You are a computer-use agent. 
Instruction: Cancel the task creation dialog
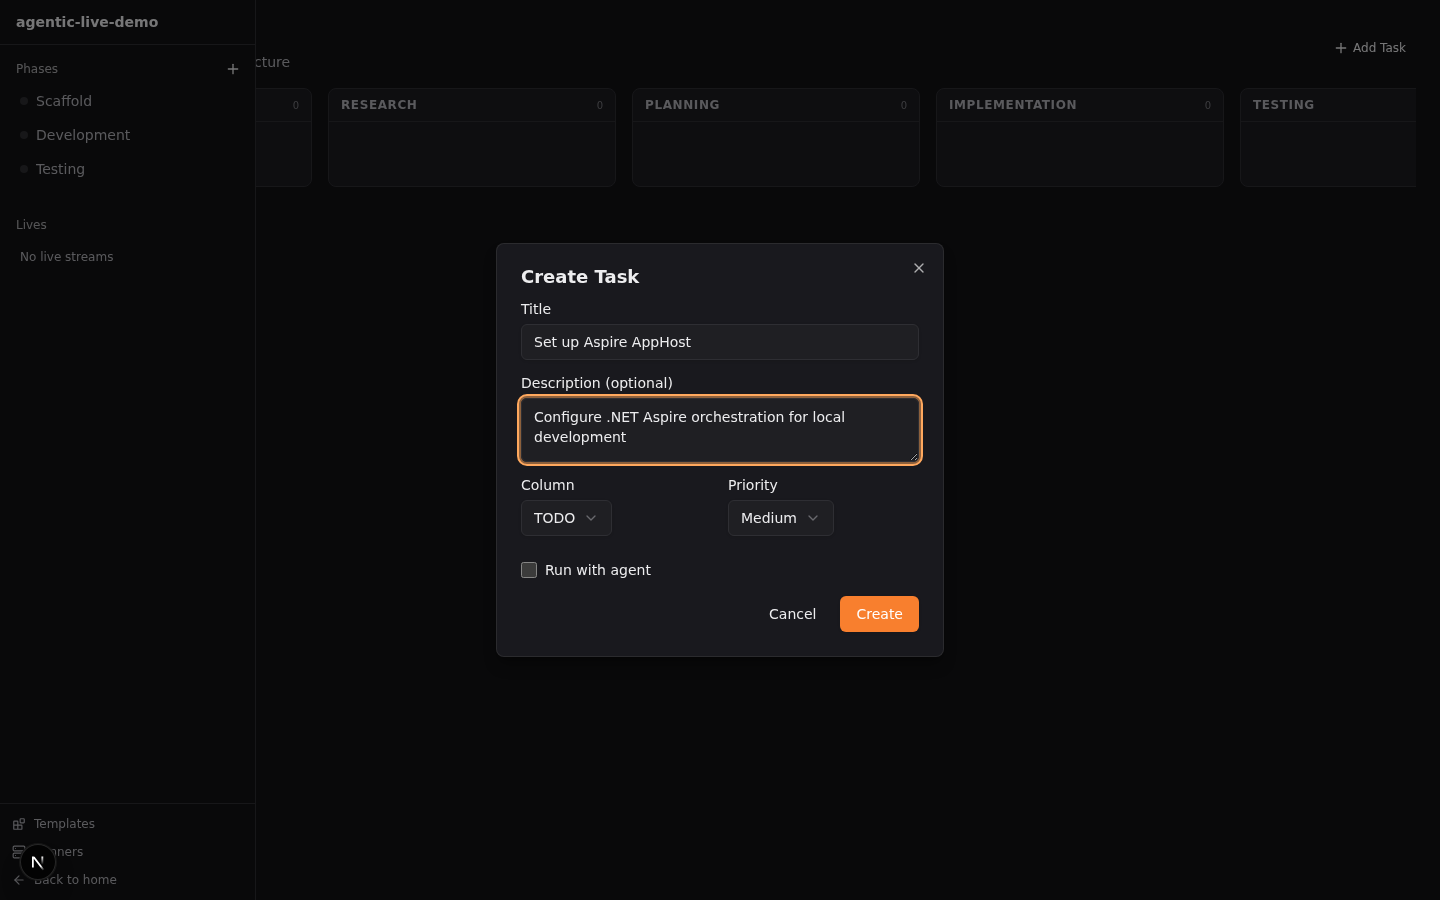(x=792, y=614)
